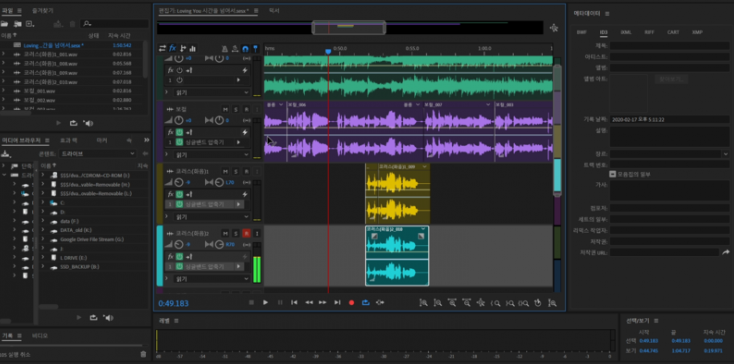Select the teal 코러스(화음)2 clip on the timeline
Viewport: 734px width, 364px height.
tap(397, 255)
